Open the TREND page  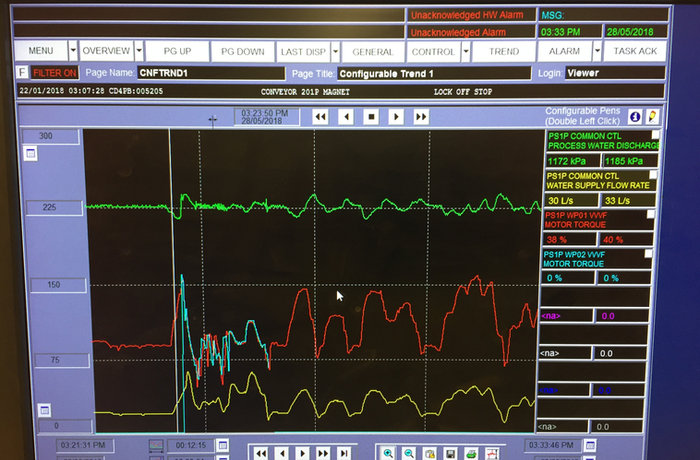click(x=504, y=51)
